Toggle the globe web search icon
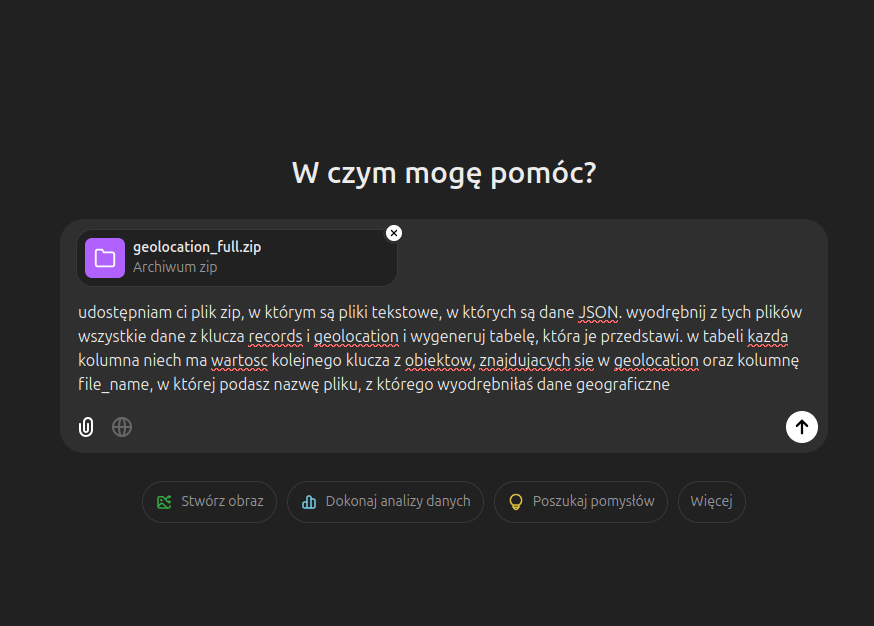The width and height of the screenshot is (874, 626). (122, 427)
